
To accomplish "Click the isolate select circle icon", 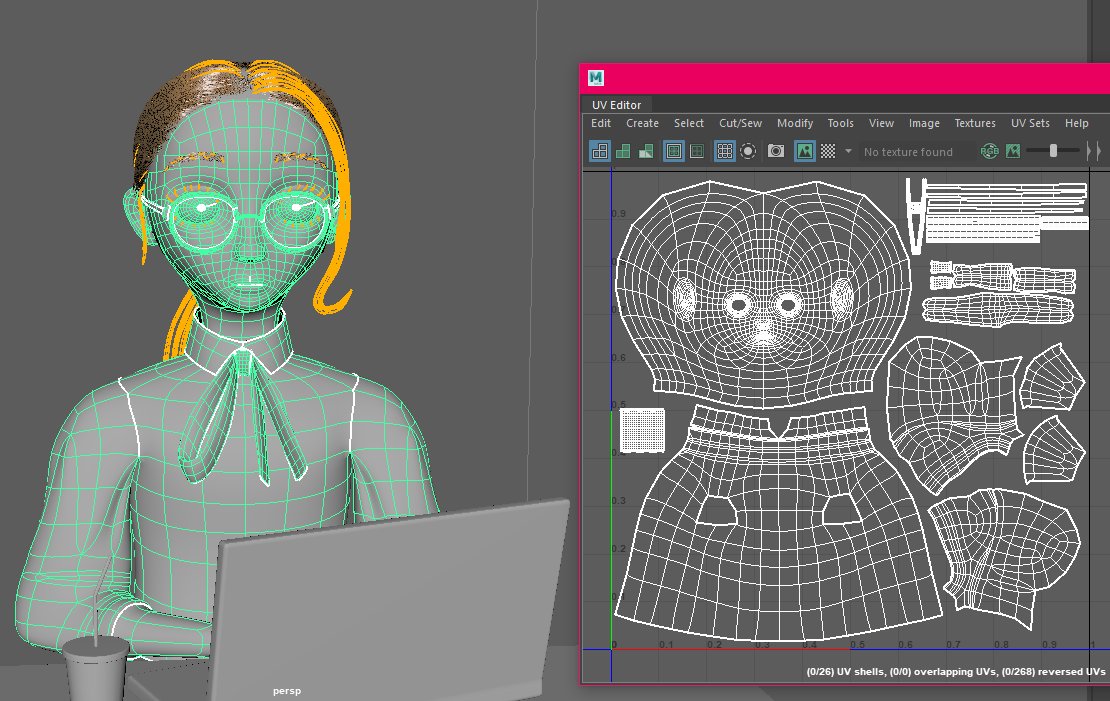I will click(x=748, y=151).
